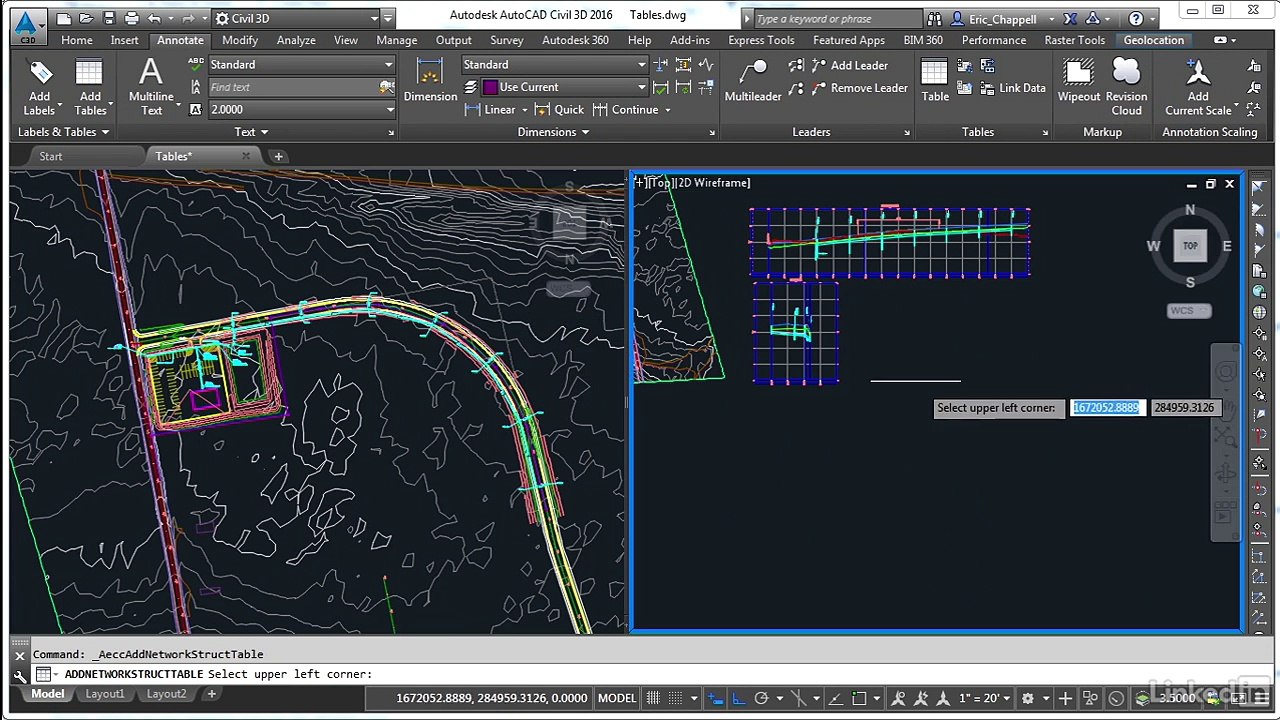Select the Dimension tool
The width and height of the screenshot is (1280, 720).
[430, 80]
